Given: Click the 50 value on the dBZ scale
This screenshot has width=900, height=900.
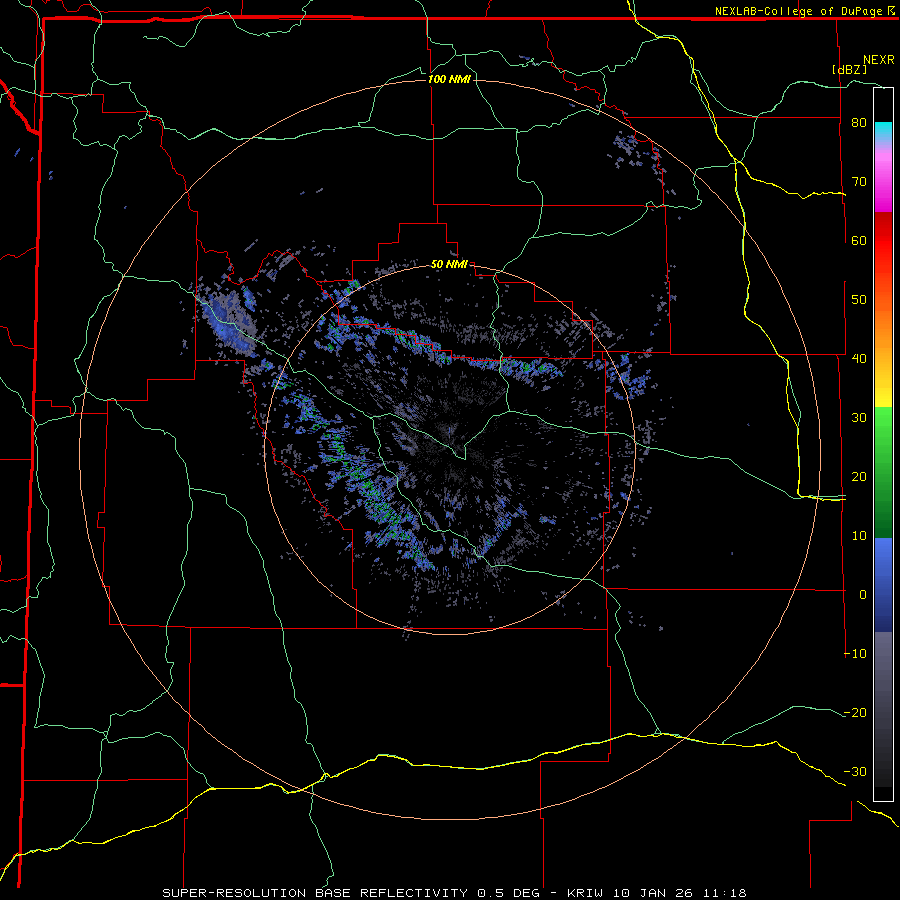Looking at the screenshot, I should tap(859, 300).
